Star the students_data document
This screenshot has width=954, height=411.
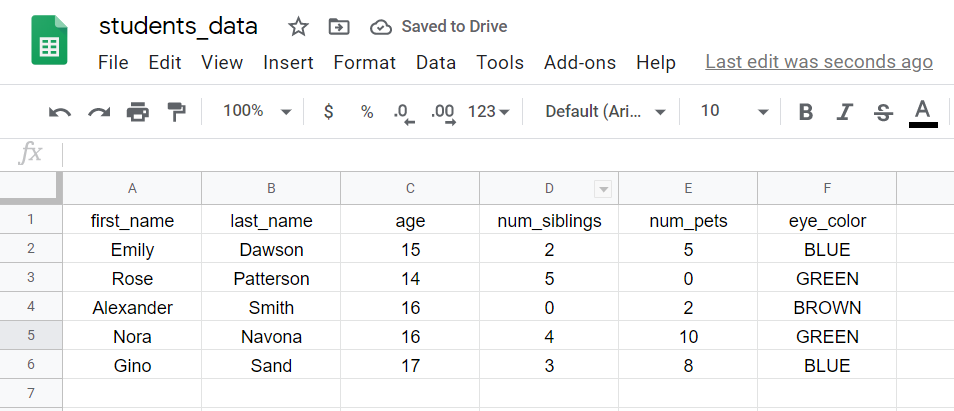coord(298,27)
